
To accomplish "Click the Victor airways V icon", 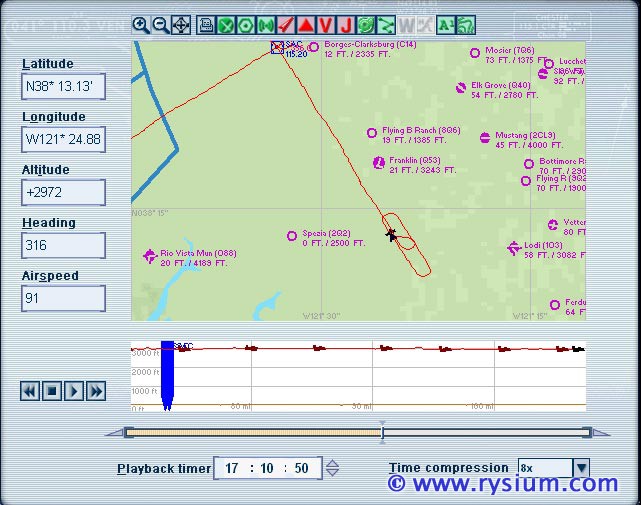I will point(326,25).
